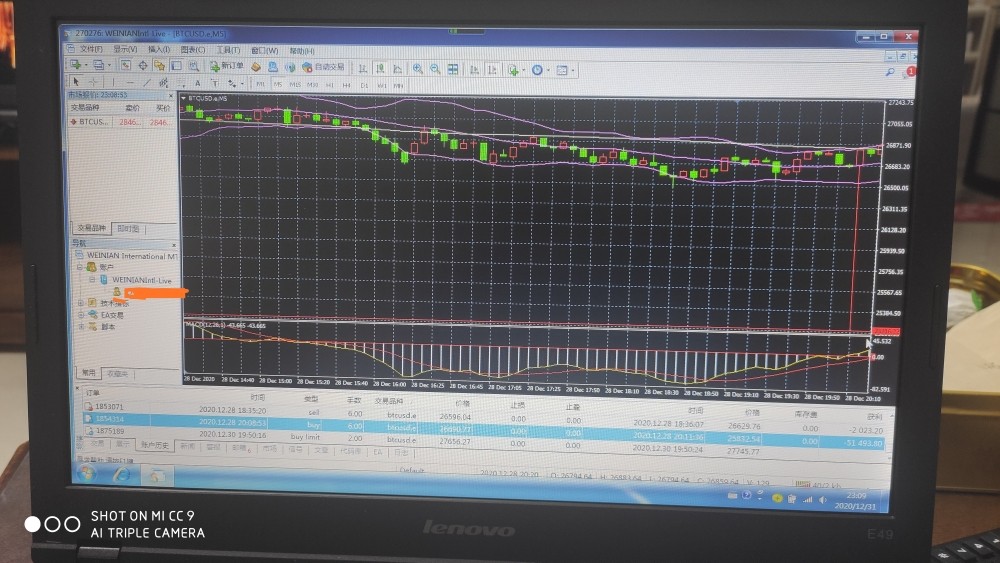Open the 图表(C) menu
The height and width of the screenshot is (563, 1000).
(192, 50)
